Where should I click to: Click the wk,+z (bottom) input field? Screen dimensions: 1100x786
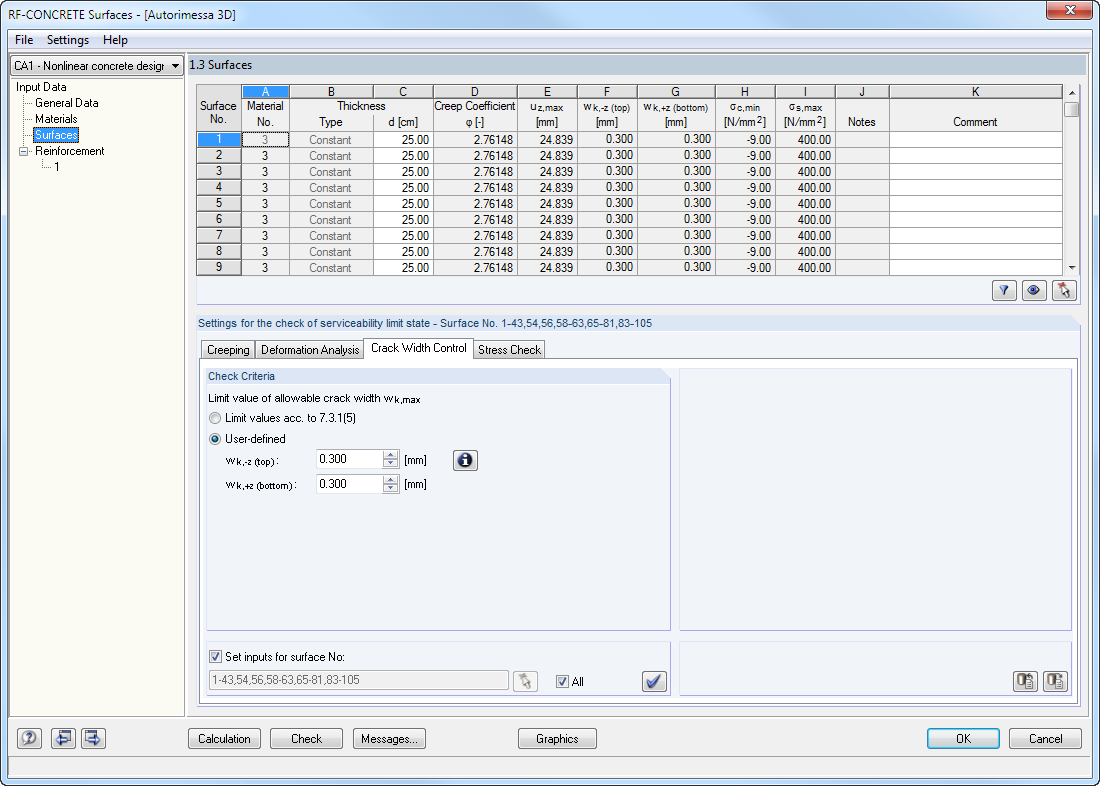click(349, 484)
